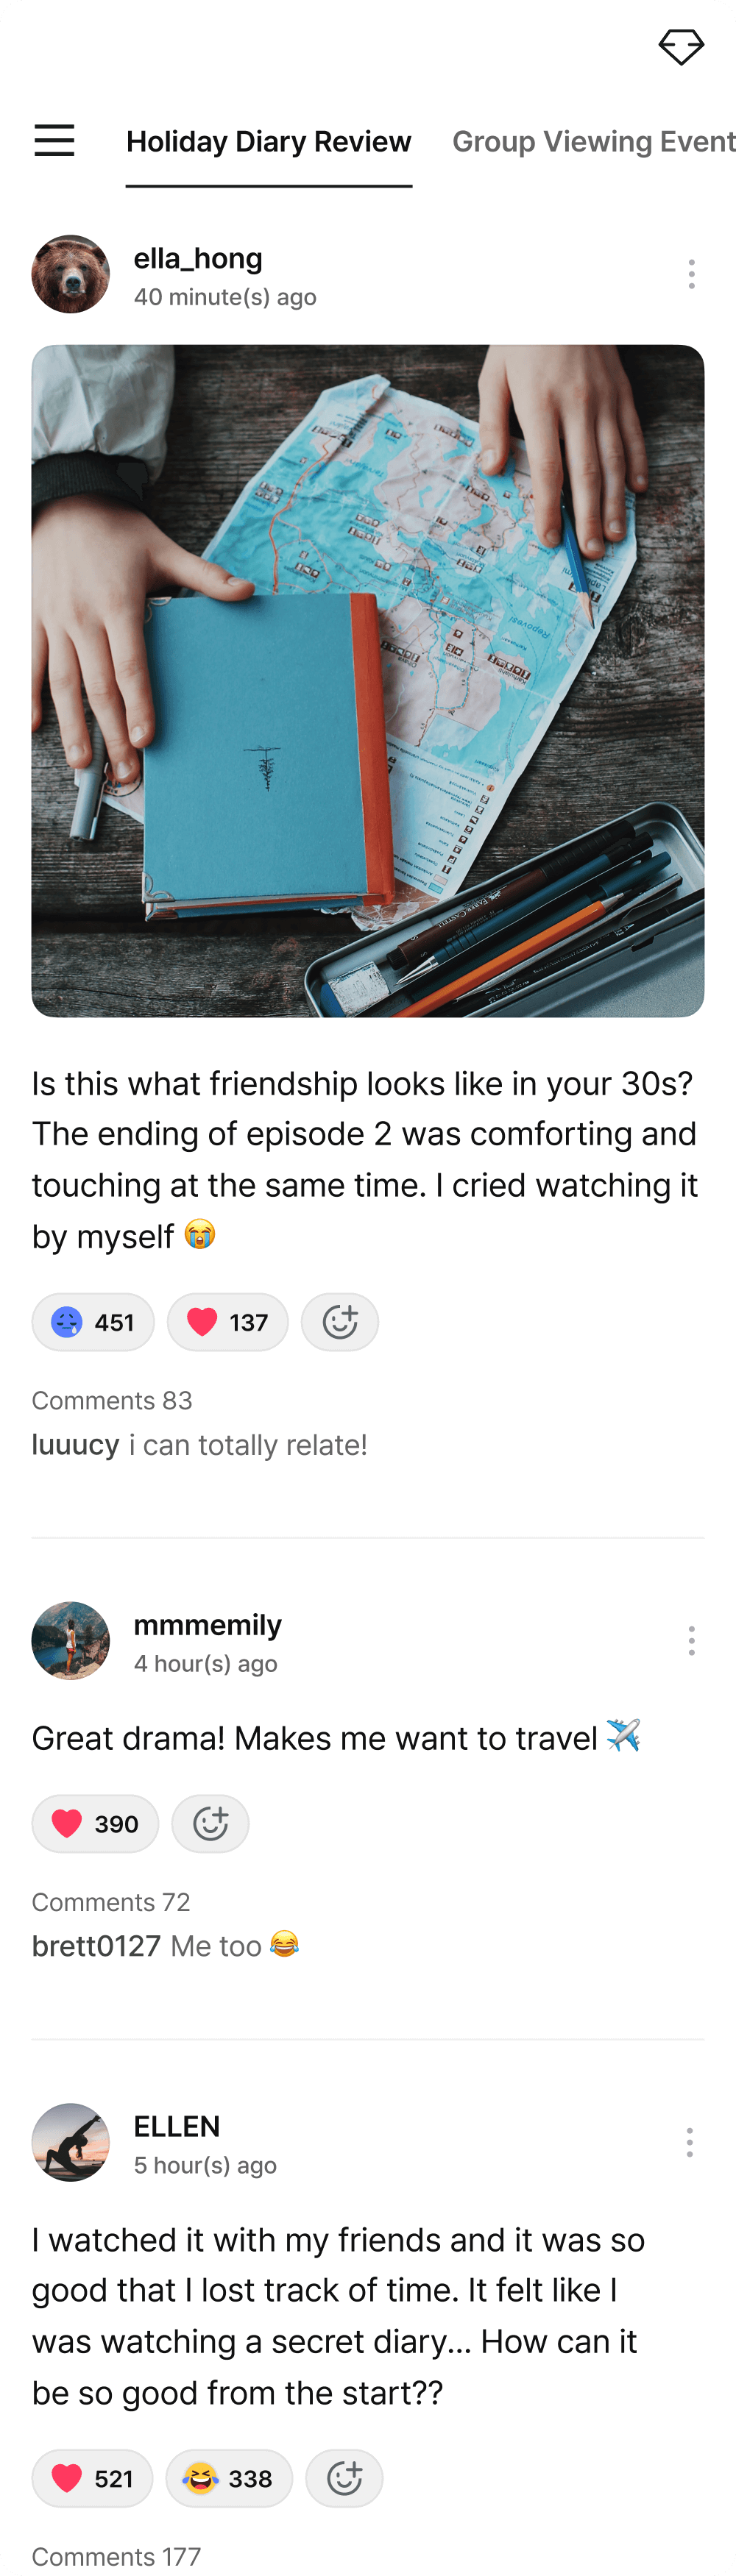Add a reaction to mmmemily's post
This screenshot has width=736, height=2576.
tap(210, 1823)
